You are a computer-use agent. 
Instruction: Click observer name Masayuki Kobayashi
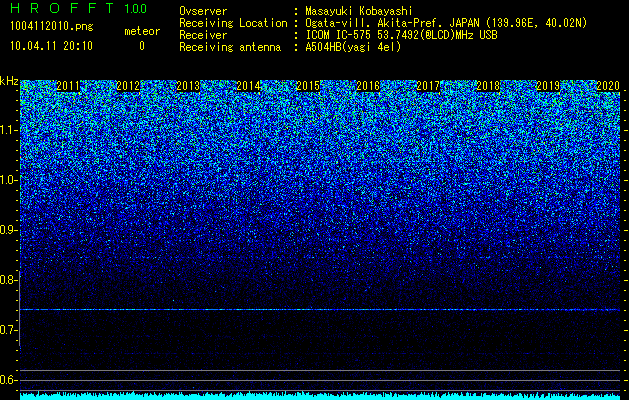point(359,11)
